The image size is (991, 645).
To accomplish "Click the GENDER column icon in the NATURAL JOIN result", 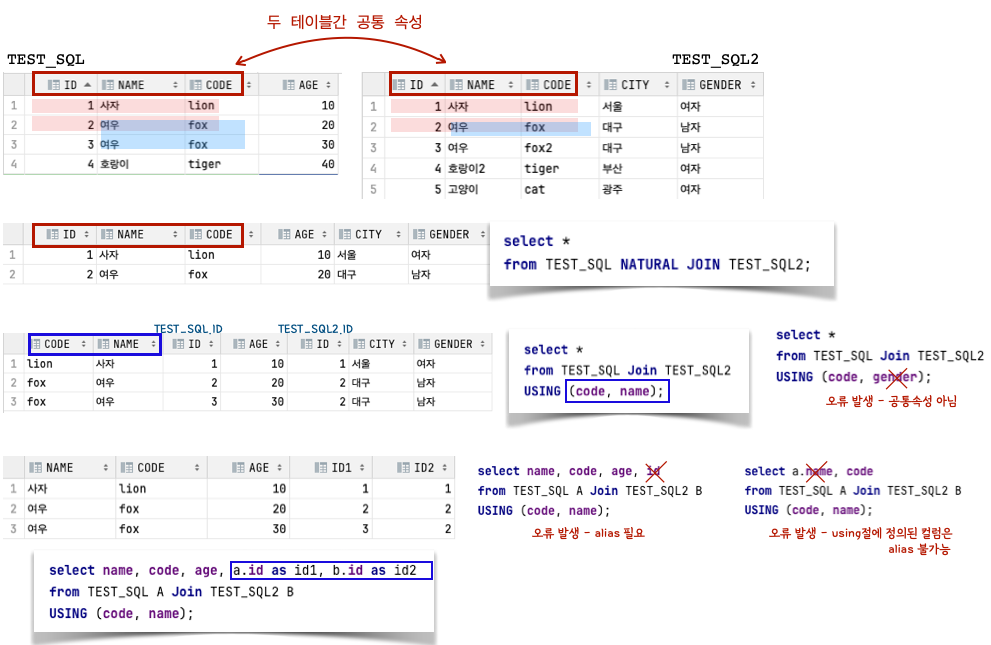I will [x=419, y=234].
